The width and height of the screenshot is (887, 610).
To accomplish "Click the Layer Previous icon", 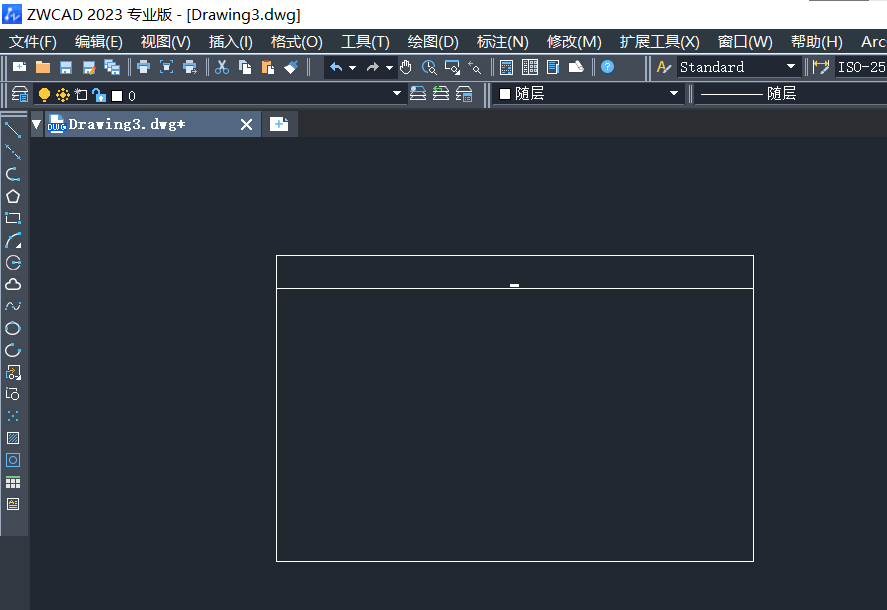I will coord(441,93).
